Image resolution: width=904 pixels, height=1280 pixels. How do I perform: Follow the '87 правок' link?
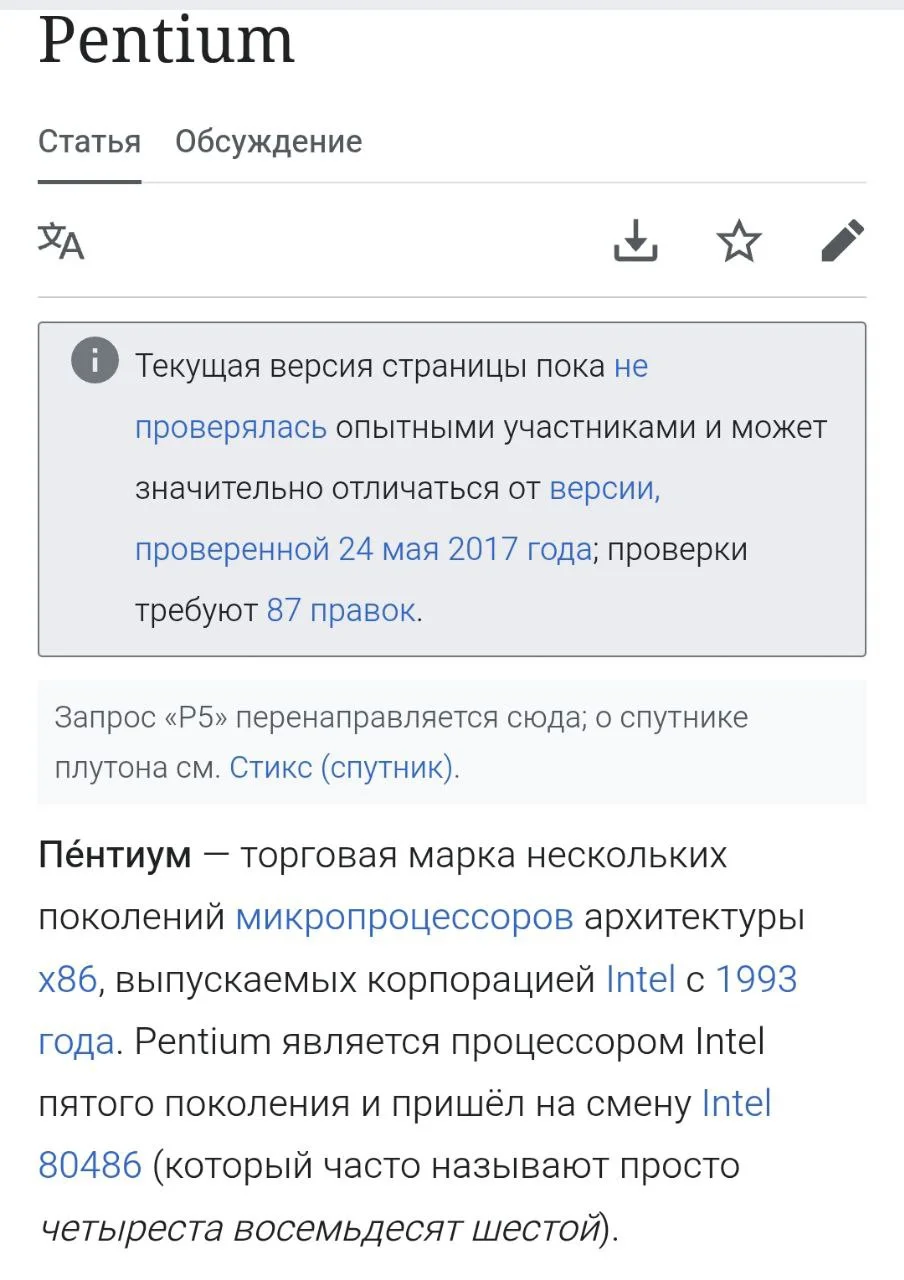[x=340, y=610]
